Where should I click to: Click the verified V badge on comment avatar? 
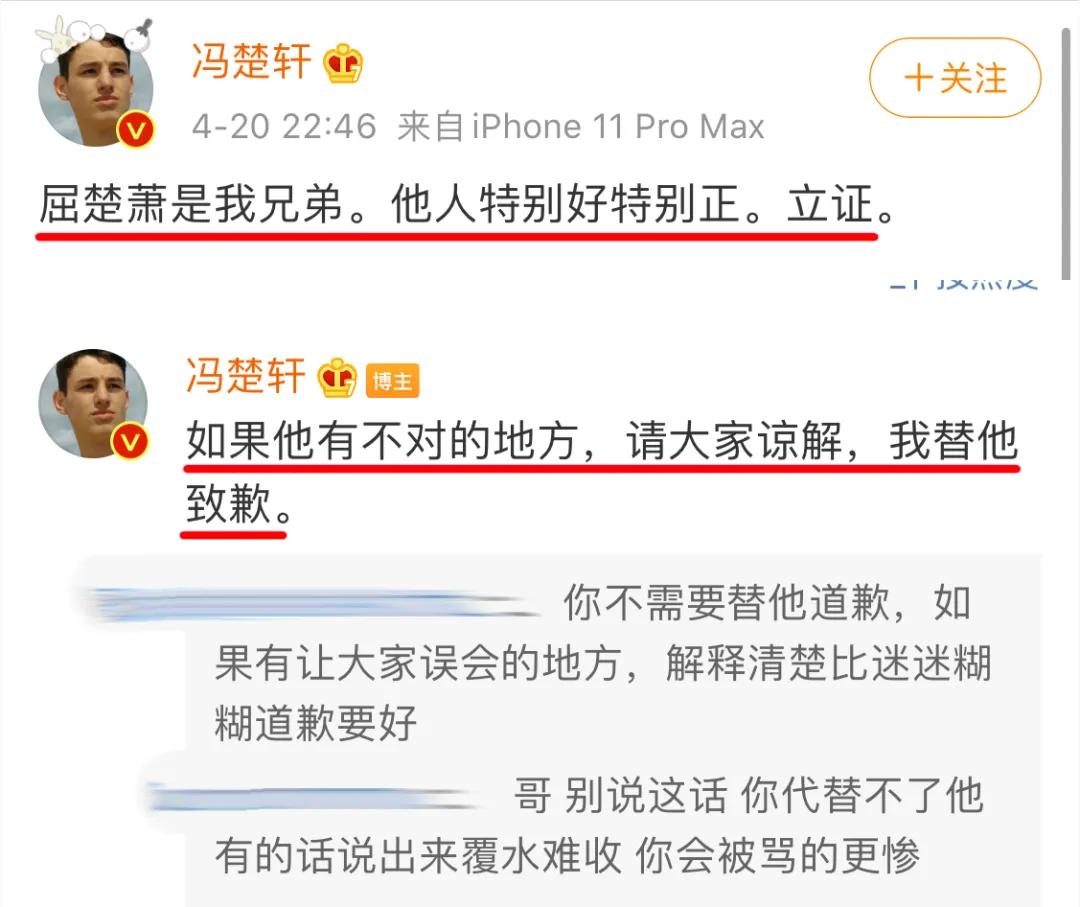click(130, 441)
